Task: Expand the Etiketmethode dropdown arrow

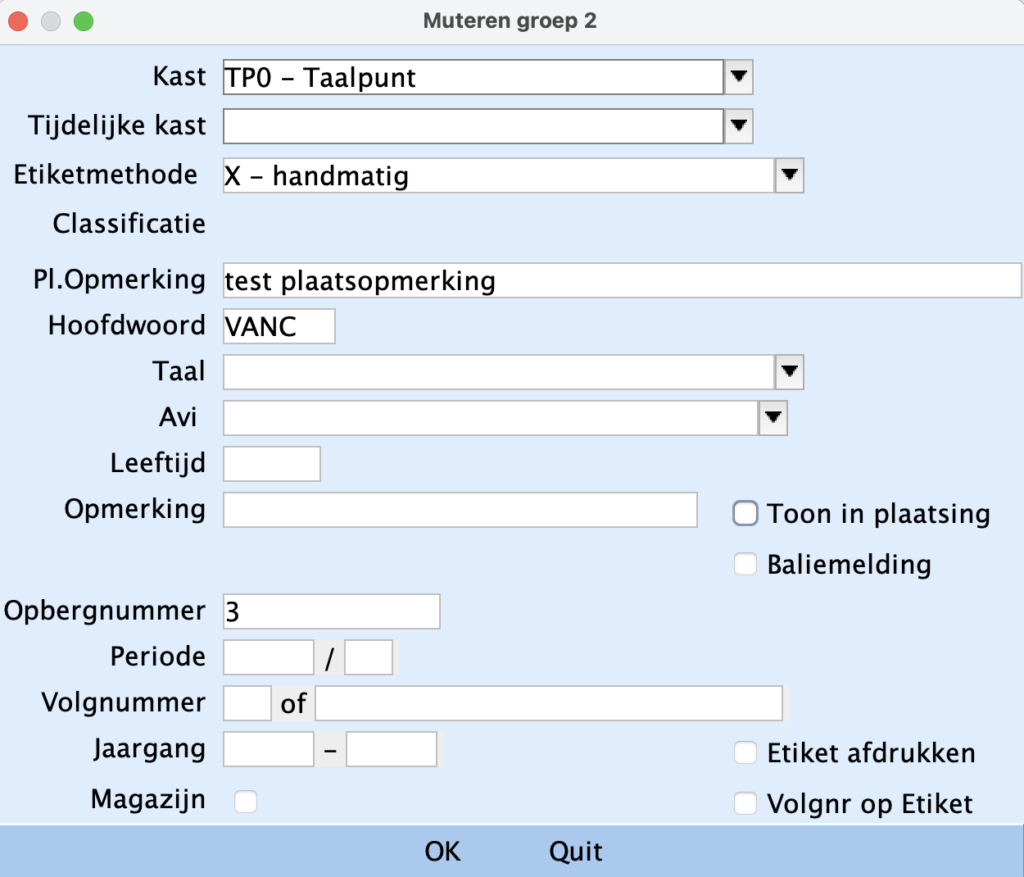Action: 790,176
